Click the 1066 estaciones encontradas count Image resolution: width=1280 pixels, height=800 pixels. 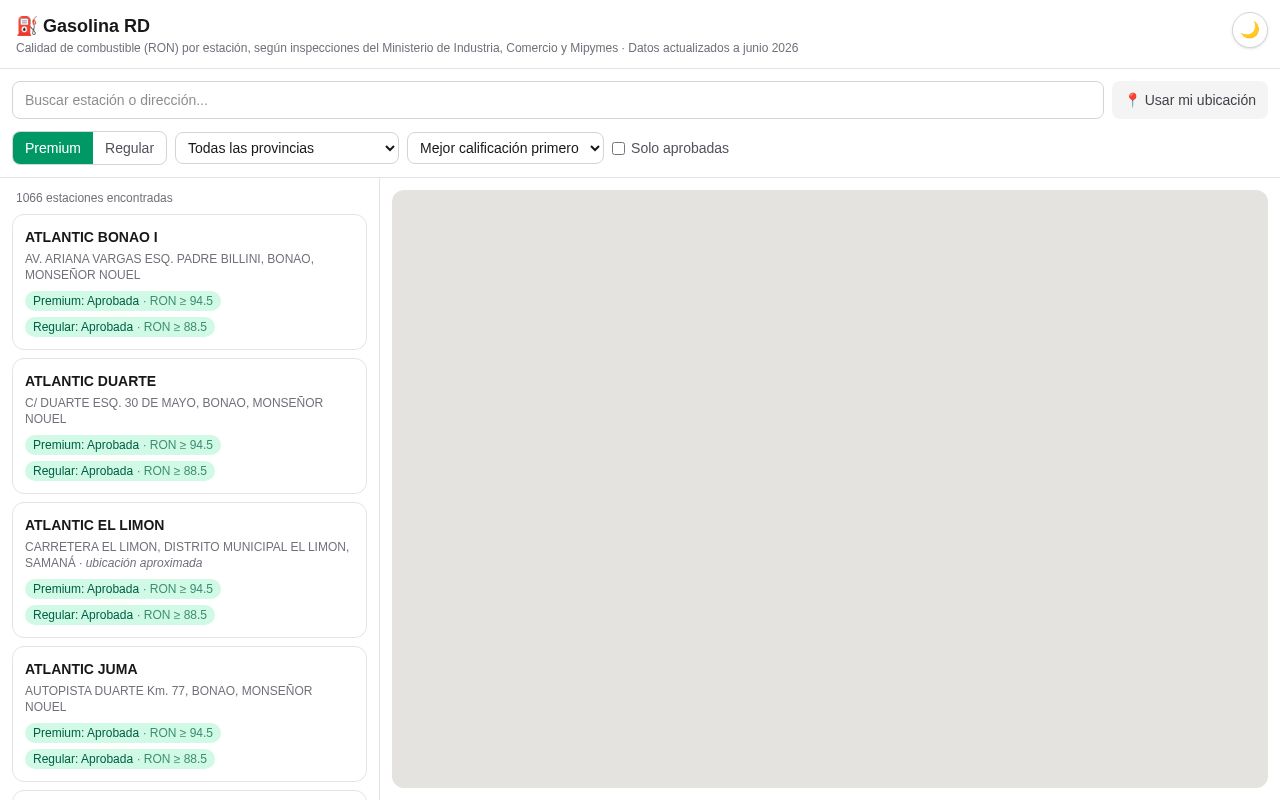coord(94,198)
